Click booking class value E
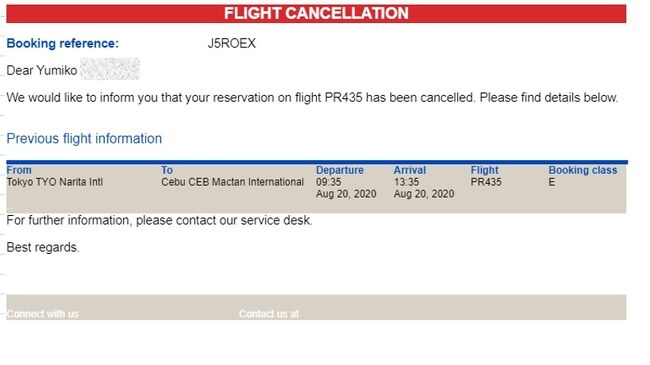Image resolution: width=650 pixels, height=365 pixels. coord(552,182)
